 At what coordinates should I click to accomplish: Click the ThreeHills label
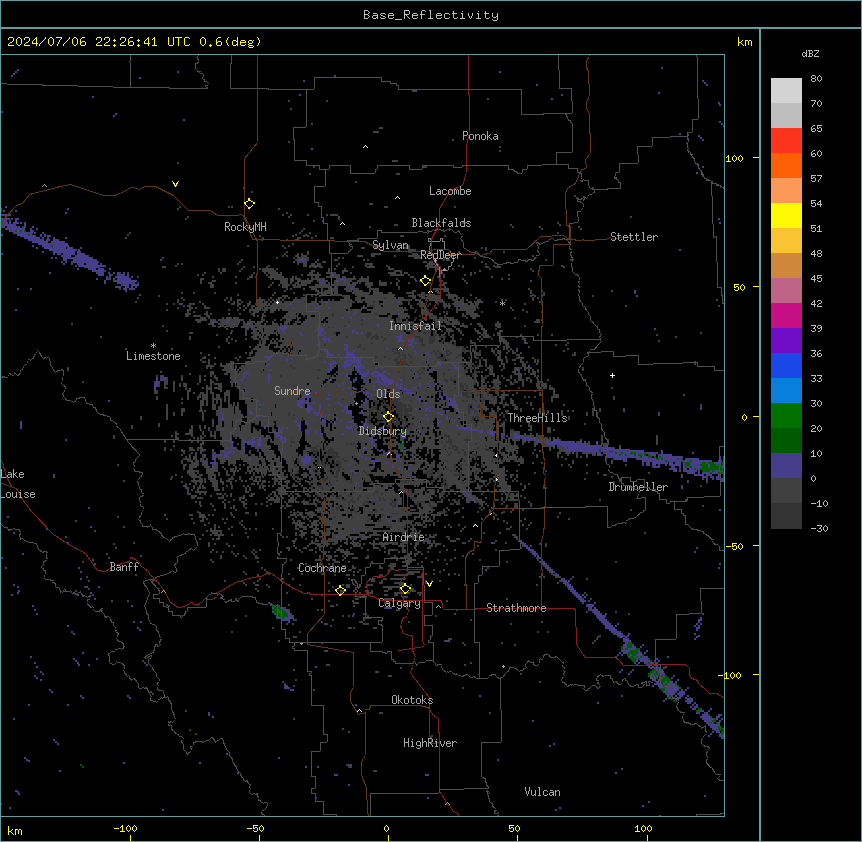(x=537, y=418)
